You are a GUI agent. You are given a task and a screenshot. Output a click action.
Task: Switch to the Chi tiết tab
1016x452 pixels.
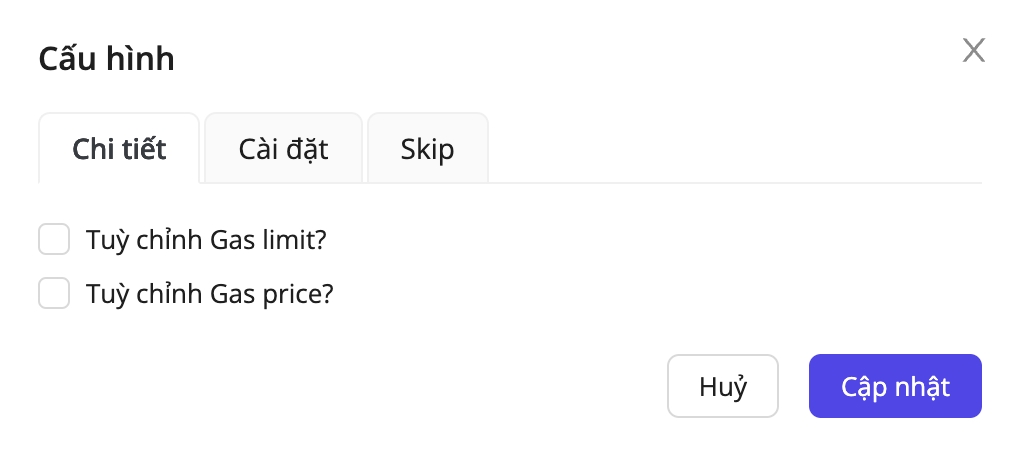[x=119, y=149]
